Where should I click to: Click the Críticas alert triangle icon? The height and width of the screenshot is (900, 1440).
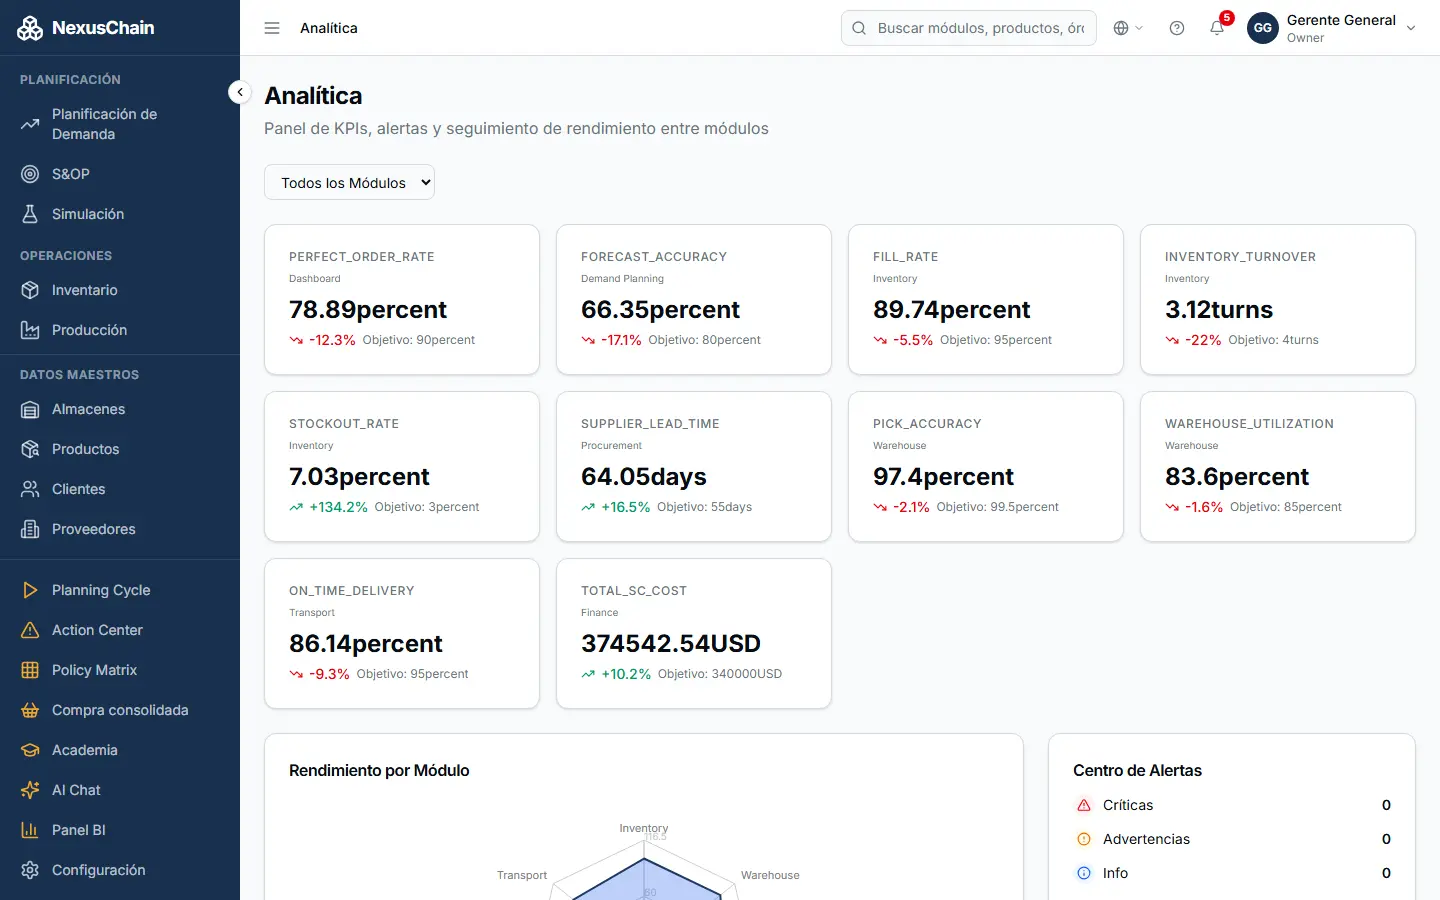pos(1084,805)
